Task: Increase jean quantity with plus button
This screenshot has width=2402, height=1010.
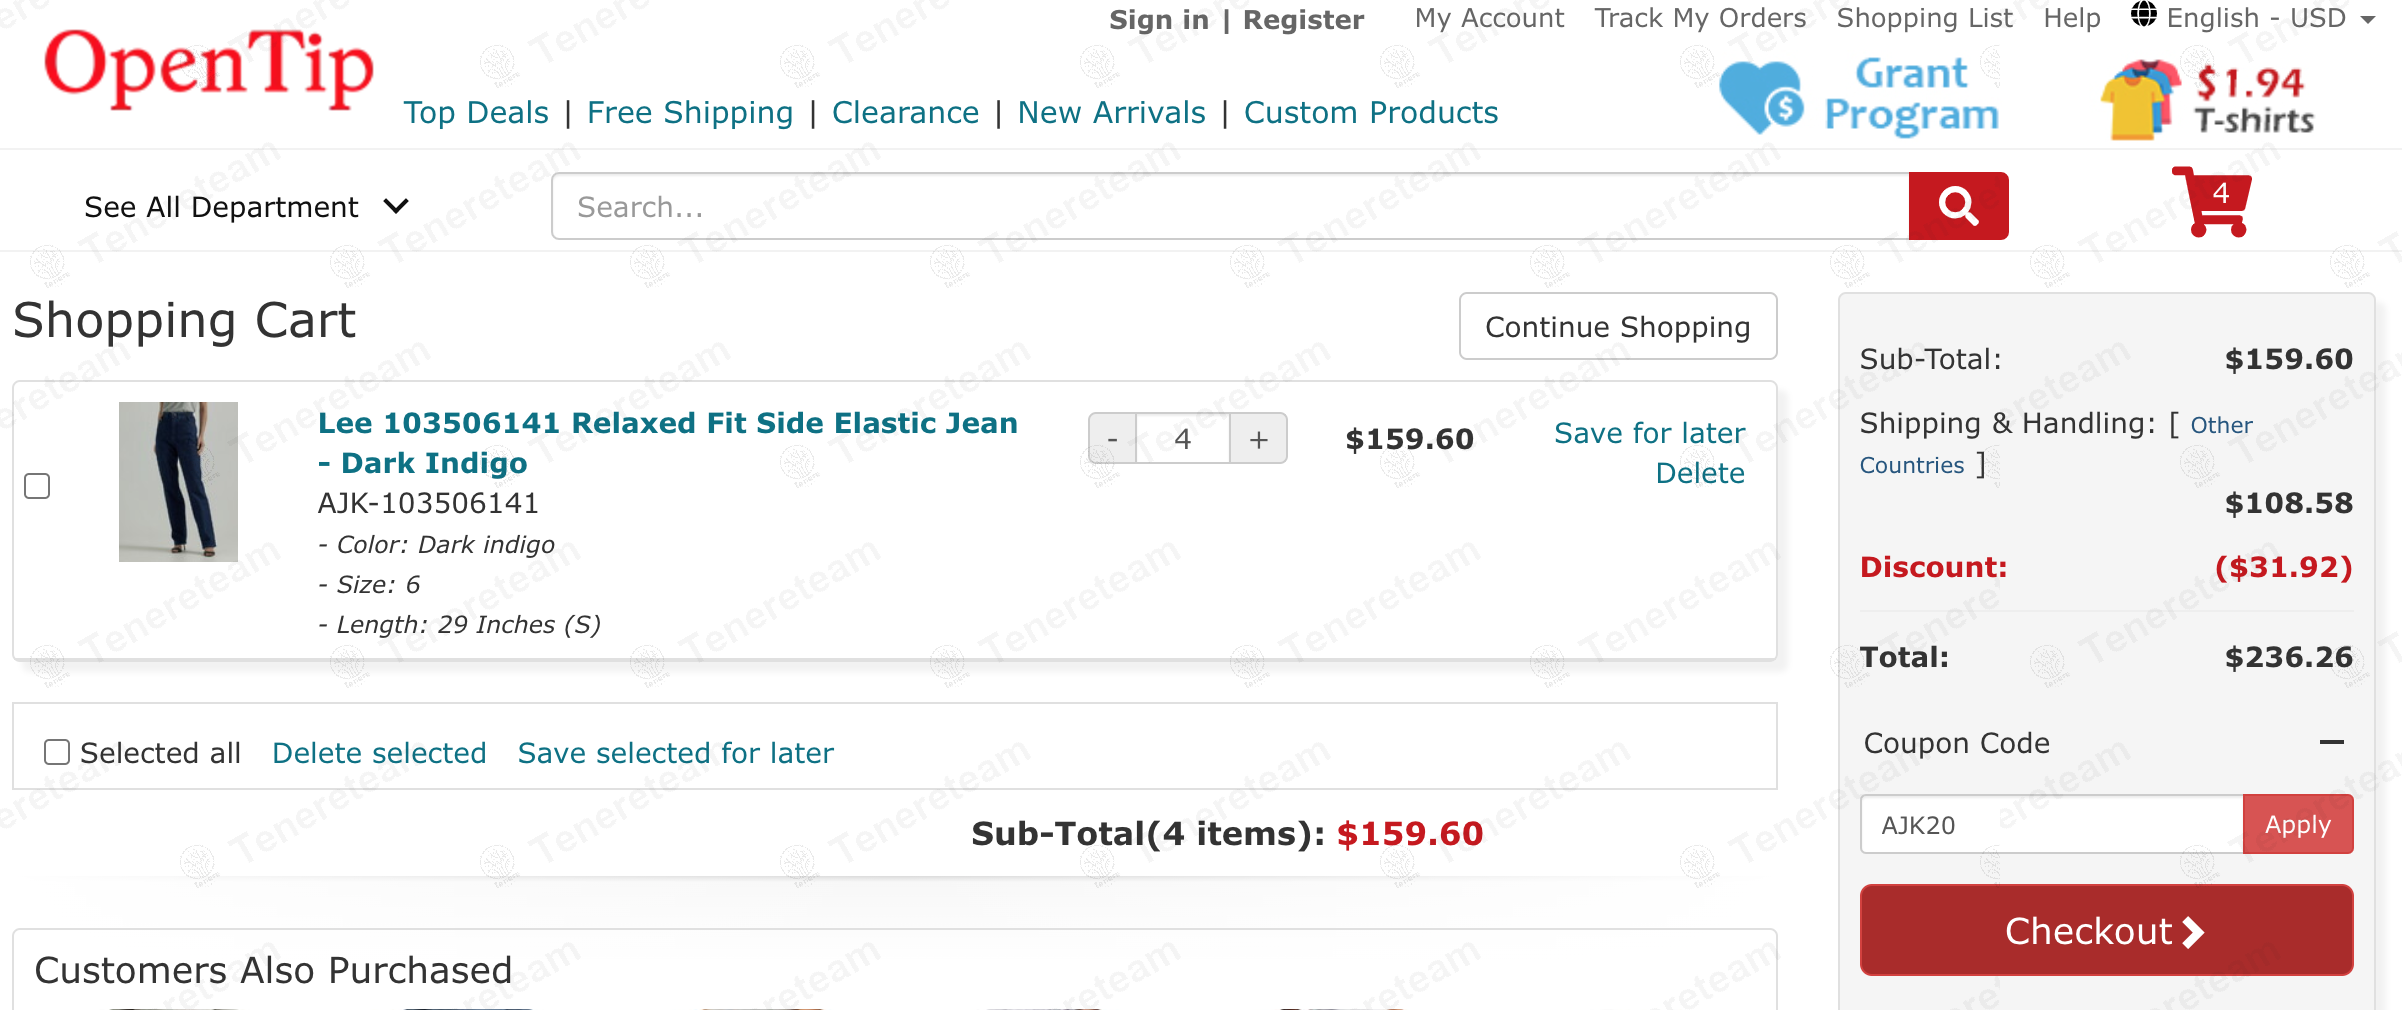Action: (1258, 439)
